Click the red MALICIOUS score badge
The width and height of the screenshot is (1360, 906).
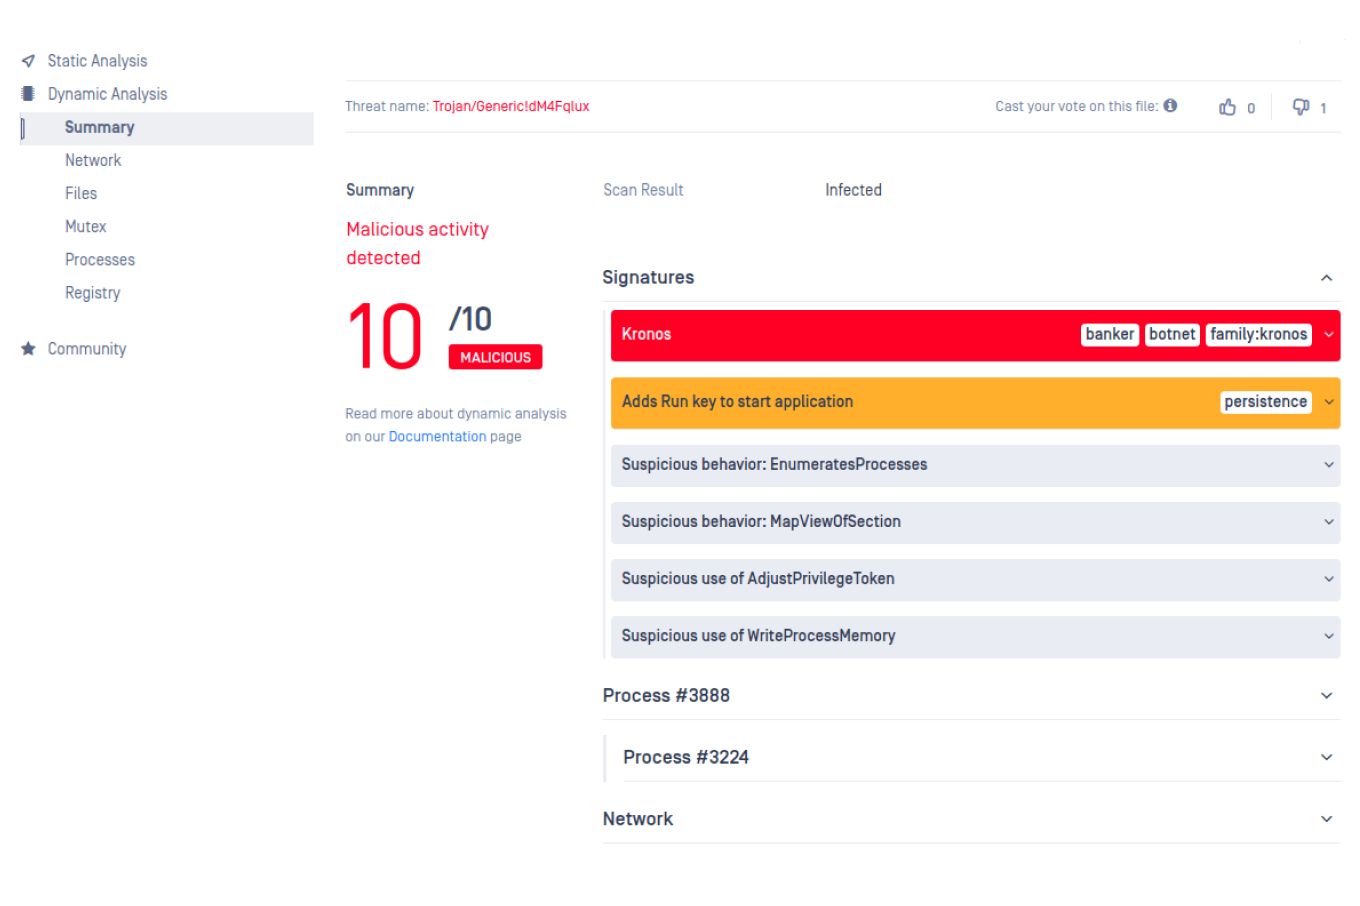point(495,357)
